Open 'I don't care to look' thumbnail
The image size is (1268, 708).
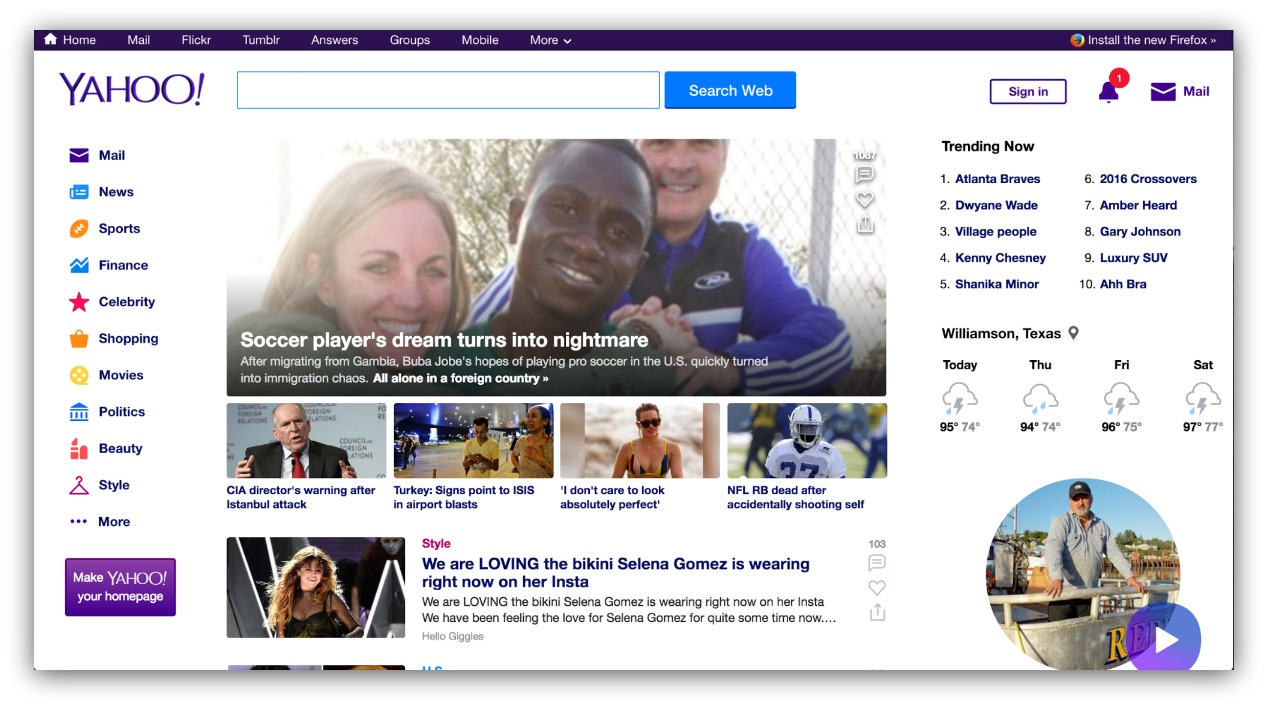tap(640, 441)
